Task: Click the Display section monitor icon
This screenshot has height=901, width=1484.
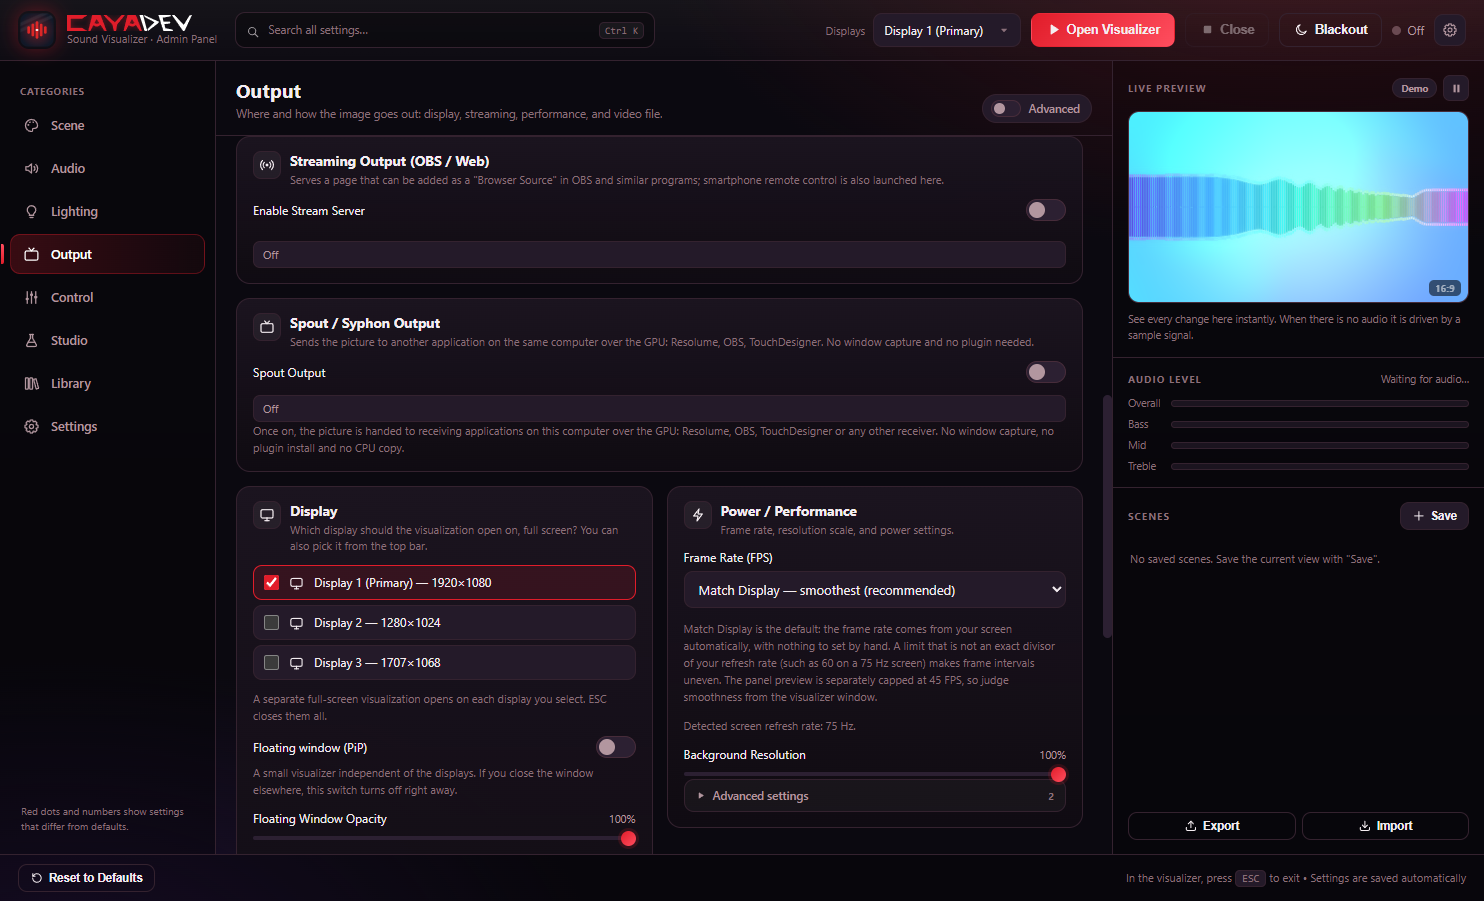Action: pos(267,515)
